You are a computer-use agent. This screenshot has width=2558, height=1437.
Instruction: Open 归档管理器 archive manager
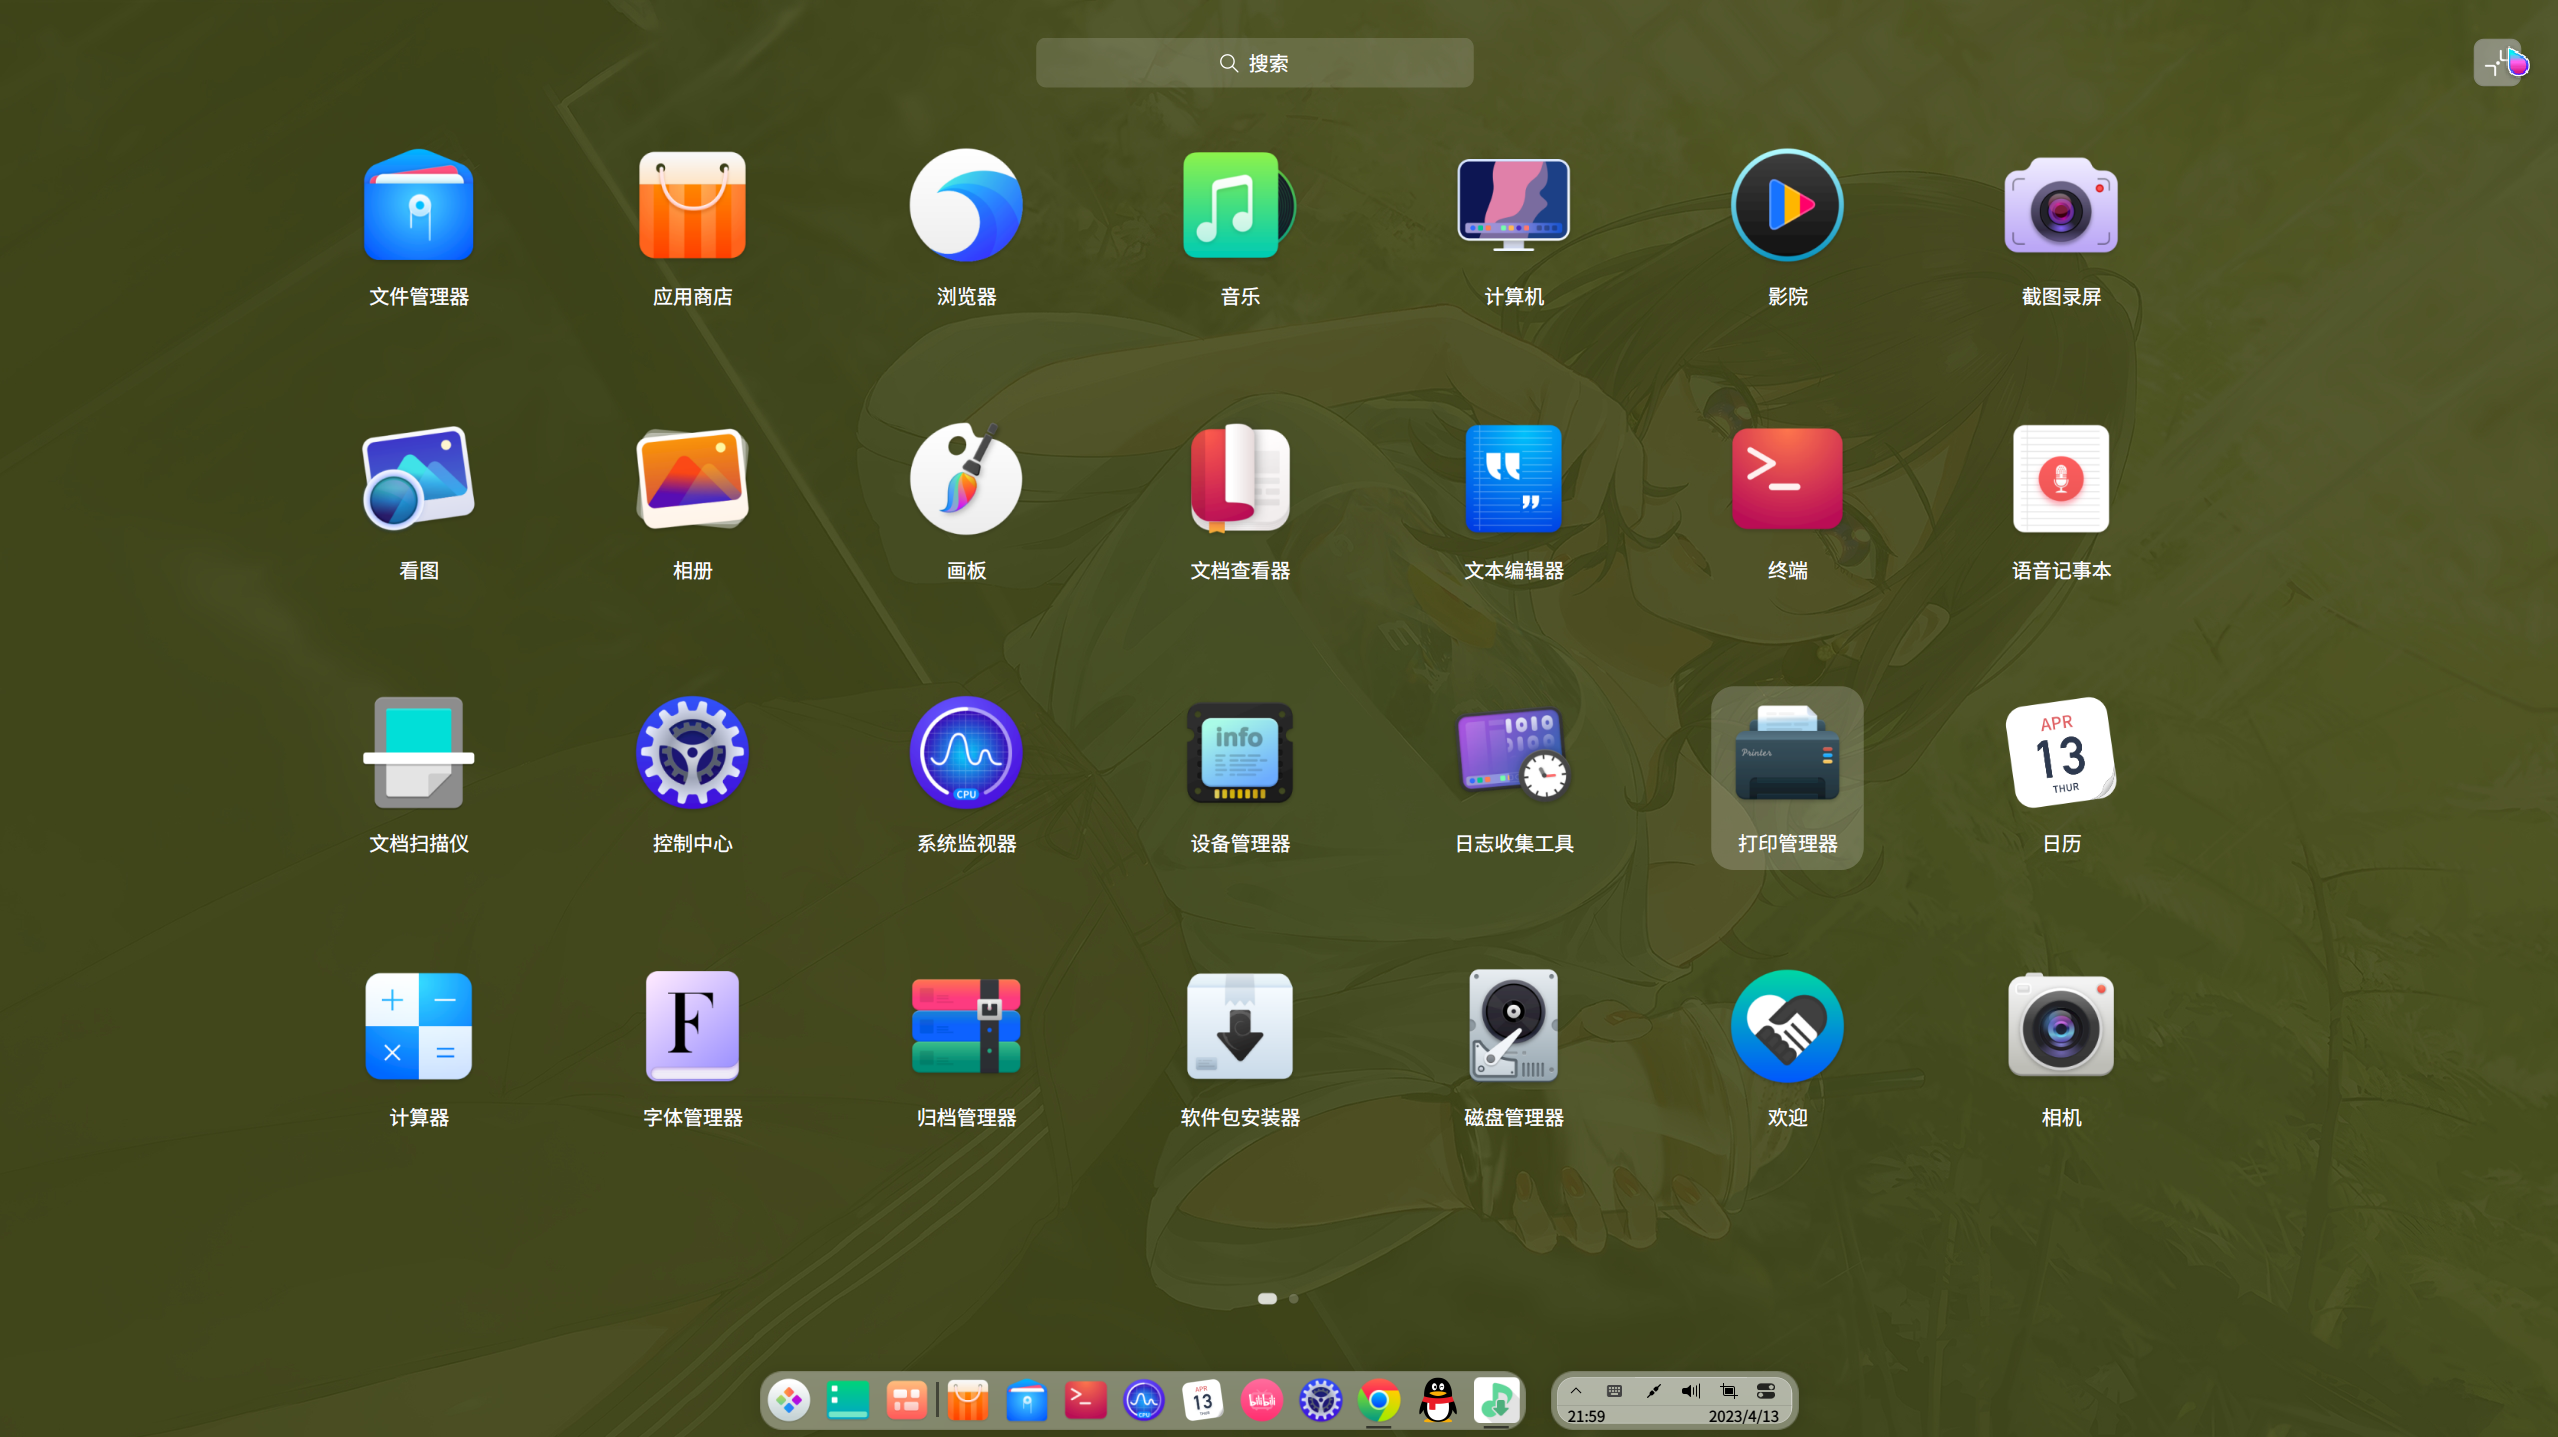tap(965, 1026)
